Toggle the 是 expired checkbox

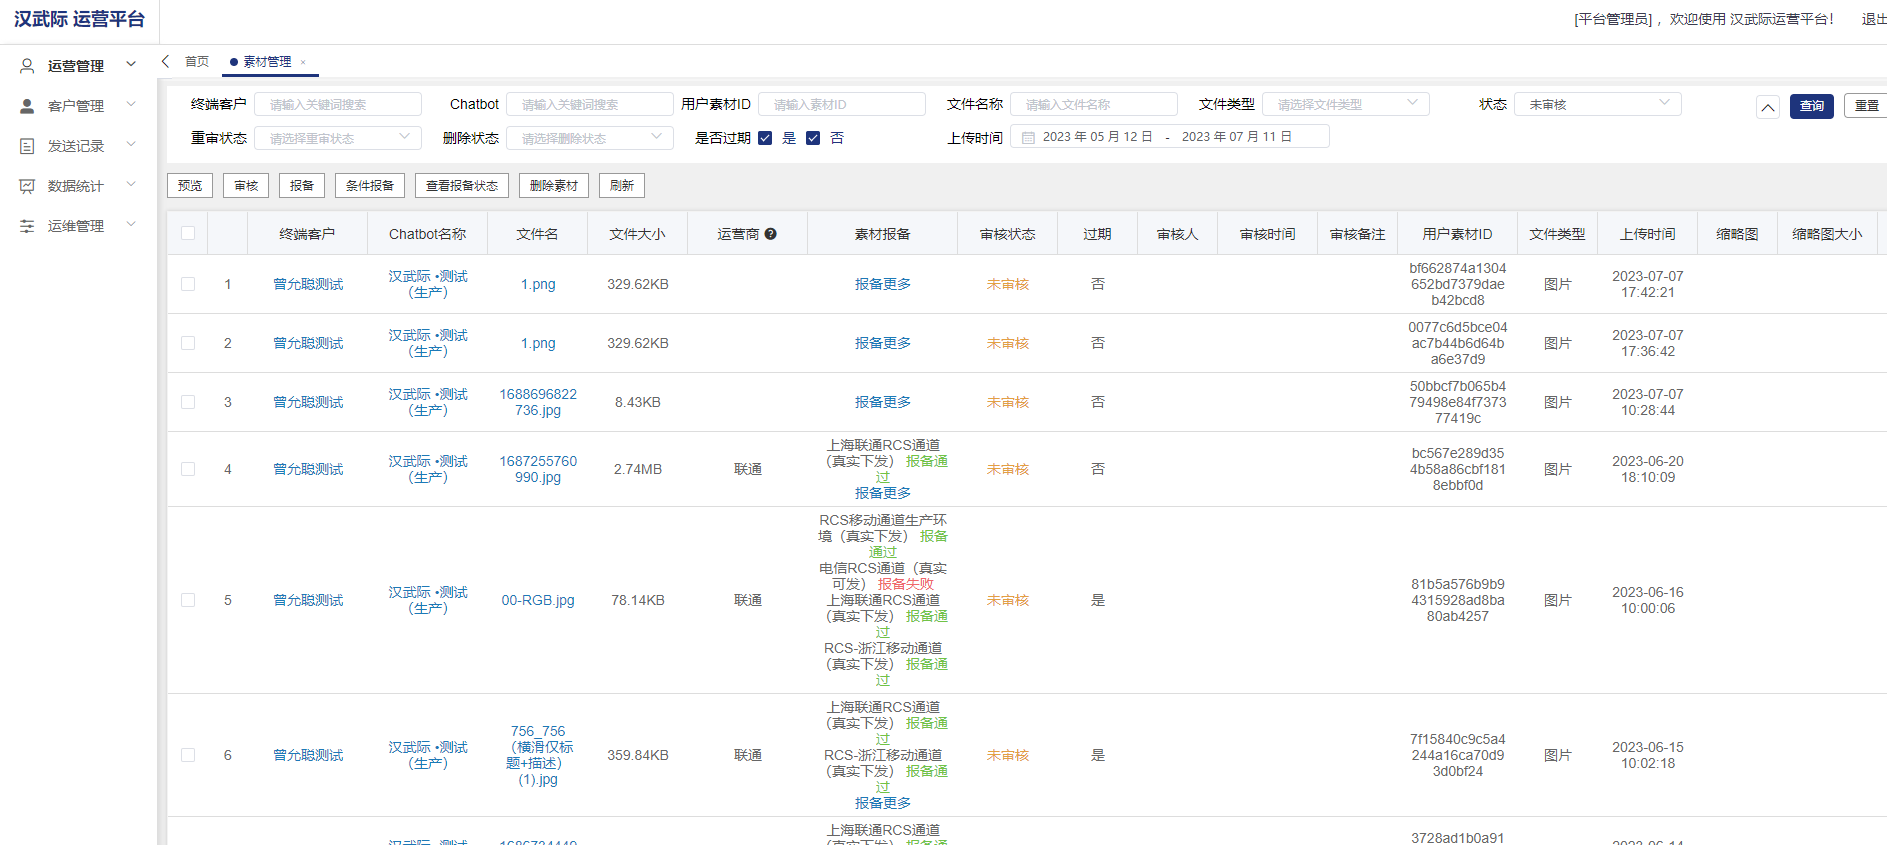765,138
